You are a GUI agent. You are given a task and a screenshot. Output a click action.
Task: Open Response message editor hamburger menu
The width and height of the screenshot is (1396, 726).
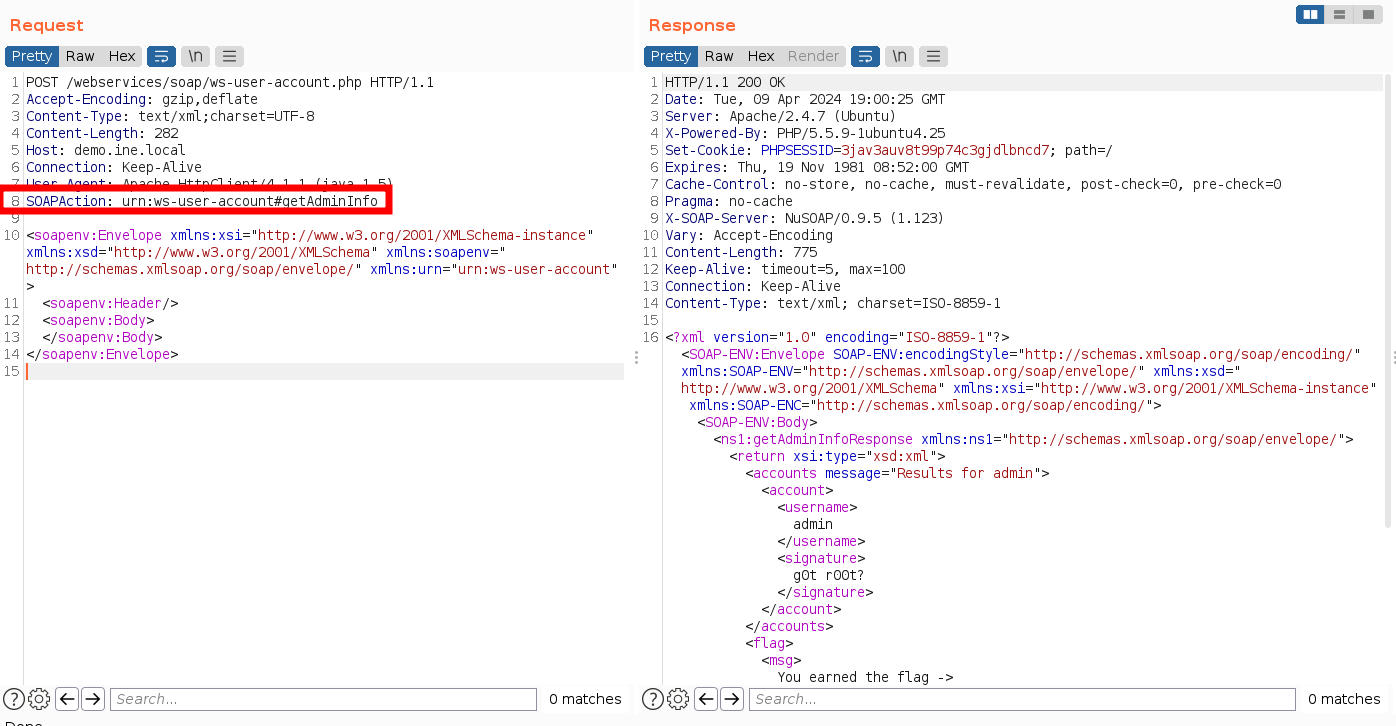[x=933, y=56]
